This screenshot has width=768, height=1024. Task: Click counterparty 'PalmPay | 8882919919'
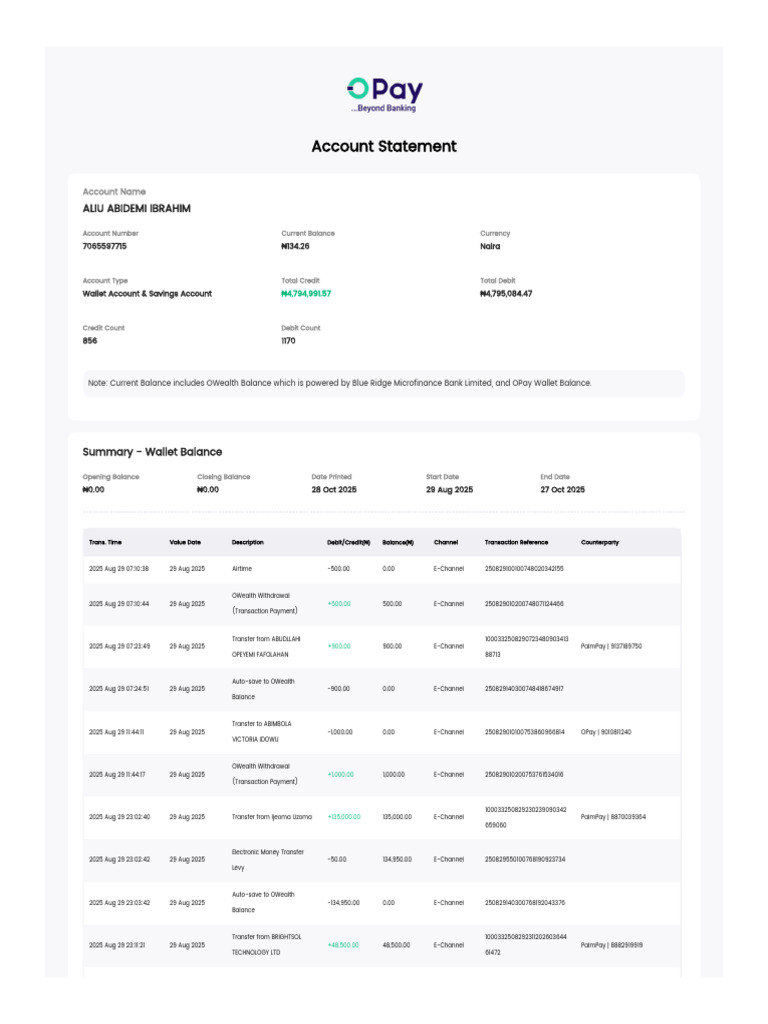611,945
